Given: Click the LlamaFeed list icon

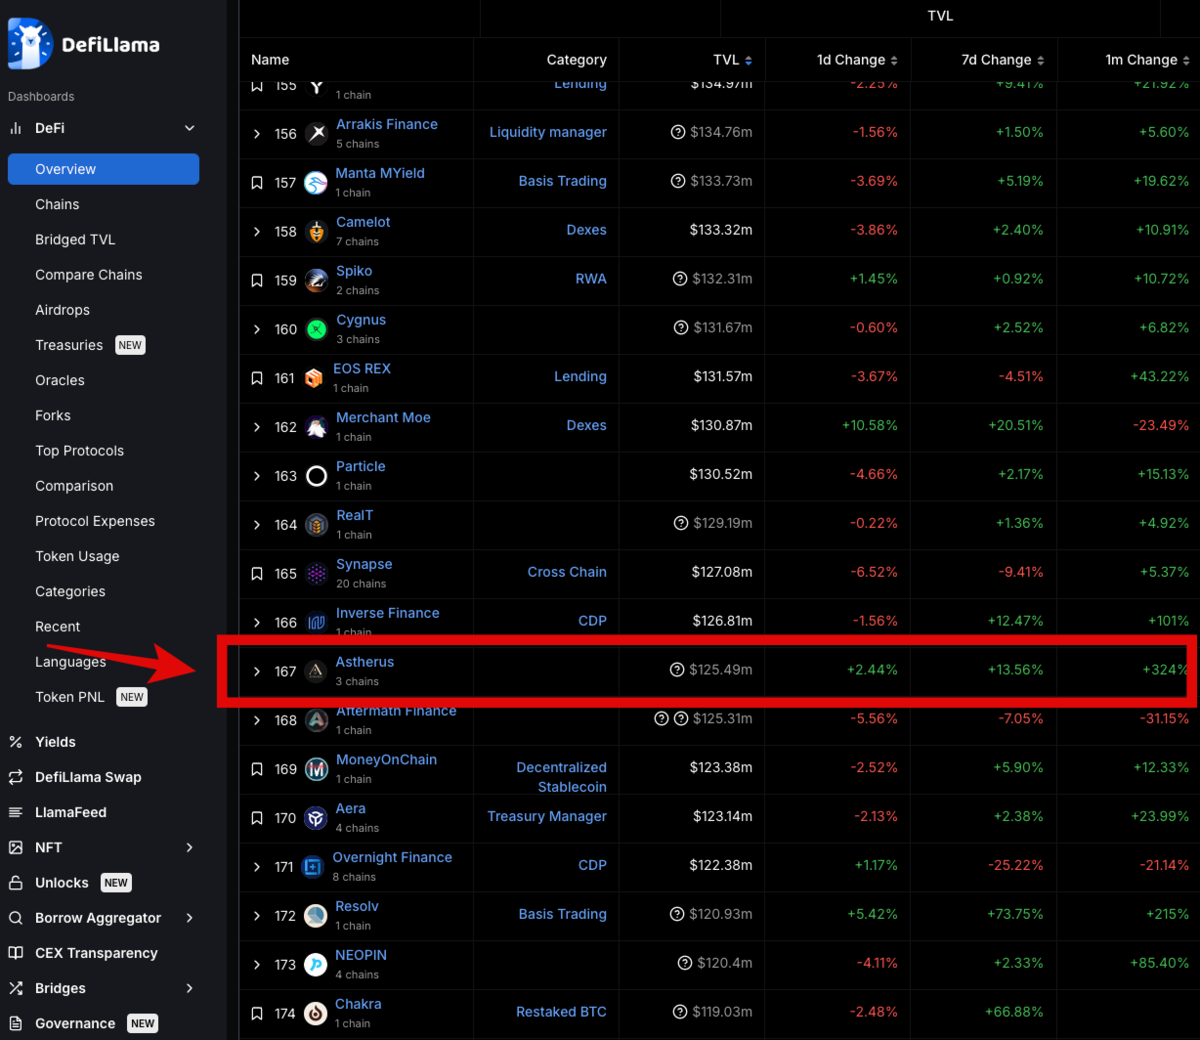Looking at the screenshot, I should pos(16,812).
